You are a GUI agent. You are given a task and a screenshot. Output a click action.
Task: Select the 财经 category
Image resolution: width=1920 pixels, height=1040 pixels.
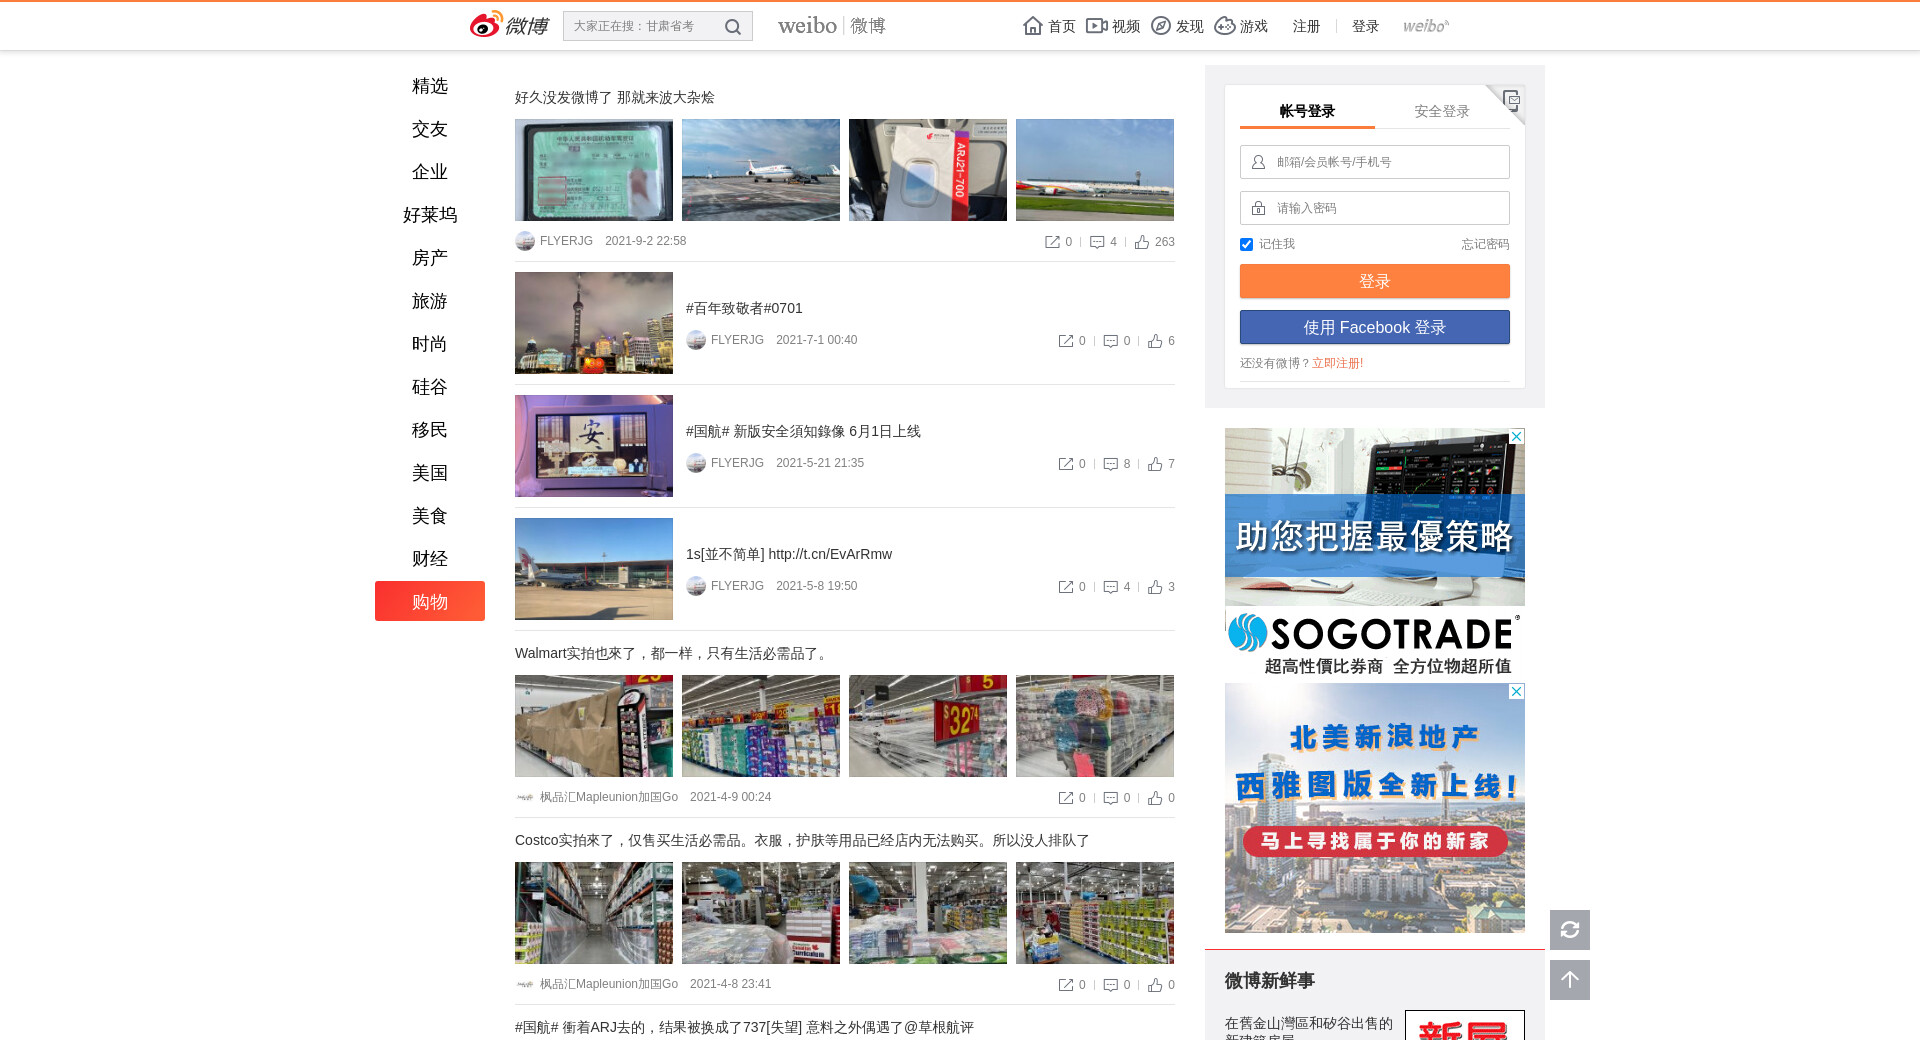(430, 559)
